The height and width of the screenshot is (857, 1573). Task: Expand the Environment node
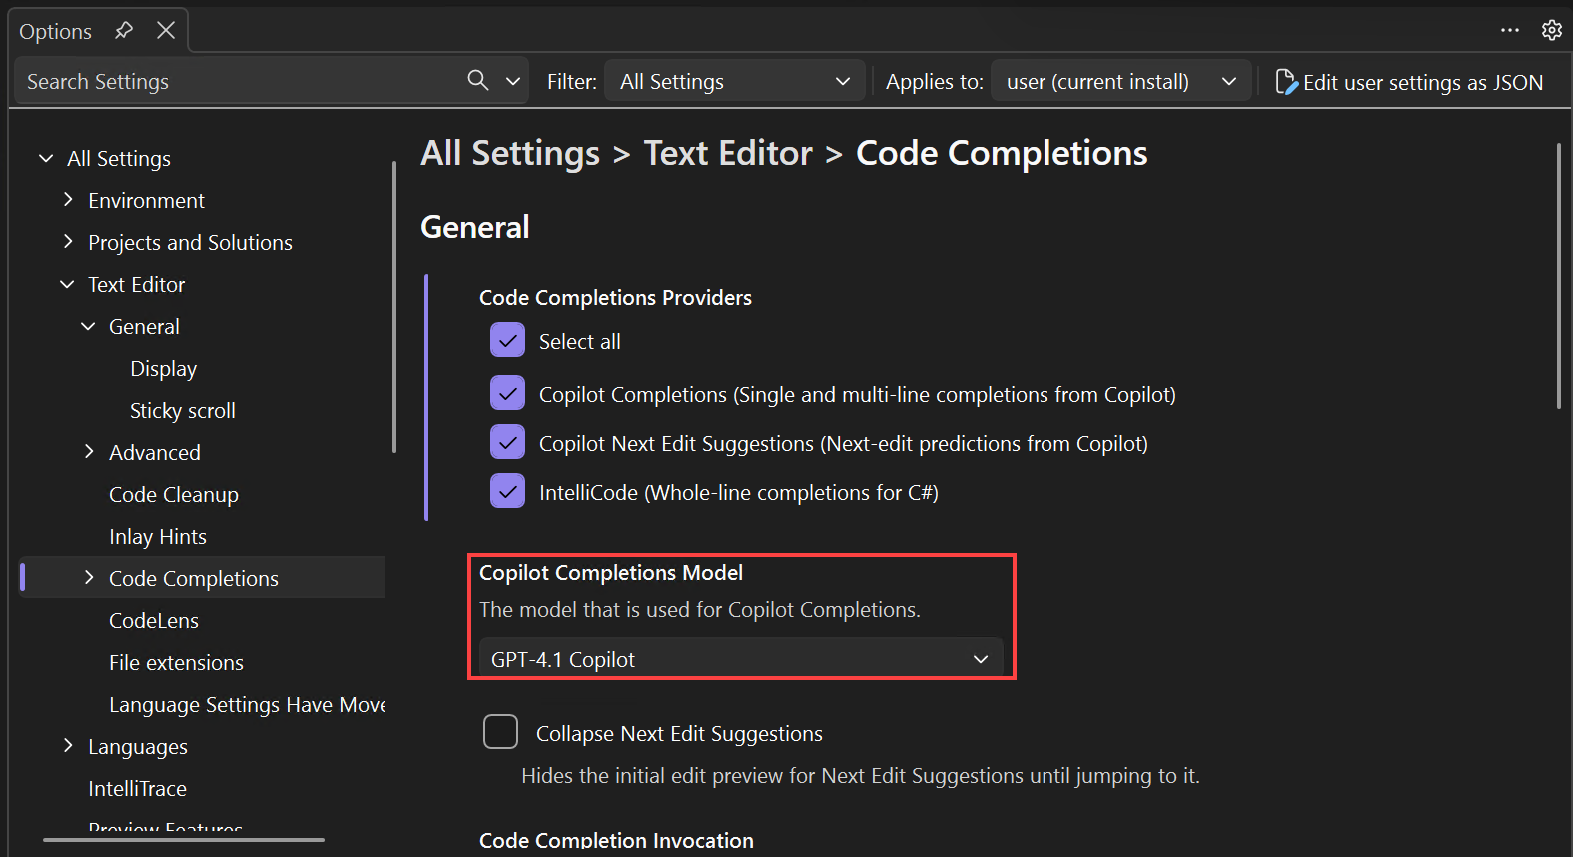point(68,200)
